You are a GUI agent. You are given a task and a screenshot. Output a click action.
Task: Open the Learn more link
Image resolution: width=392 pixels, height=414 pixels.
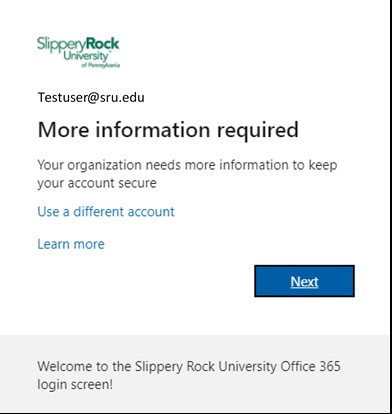coord(71,244)
